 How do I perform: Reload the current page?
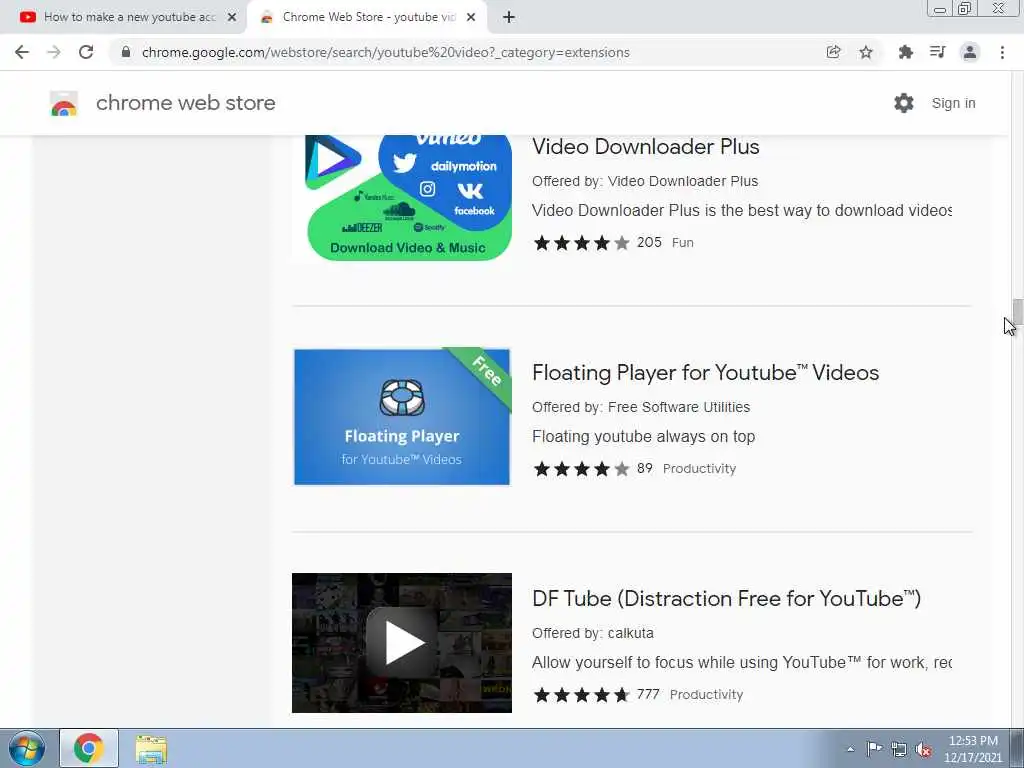[x=86, y=52]
